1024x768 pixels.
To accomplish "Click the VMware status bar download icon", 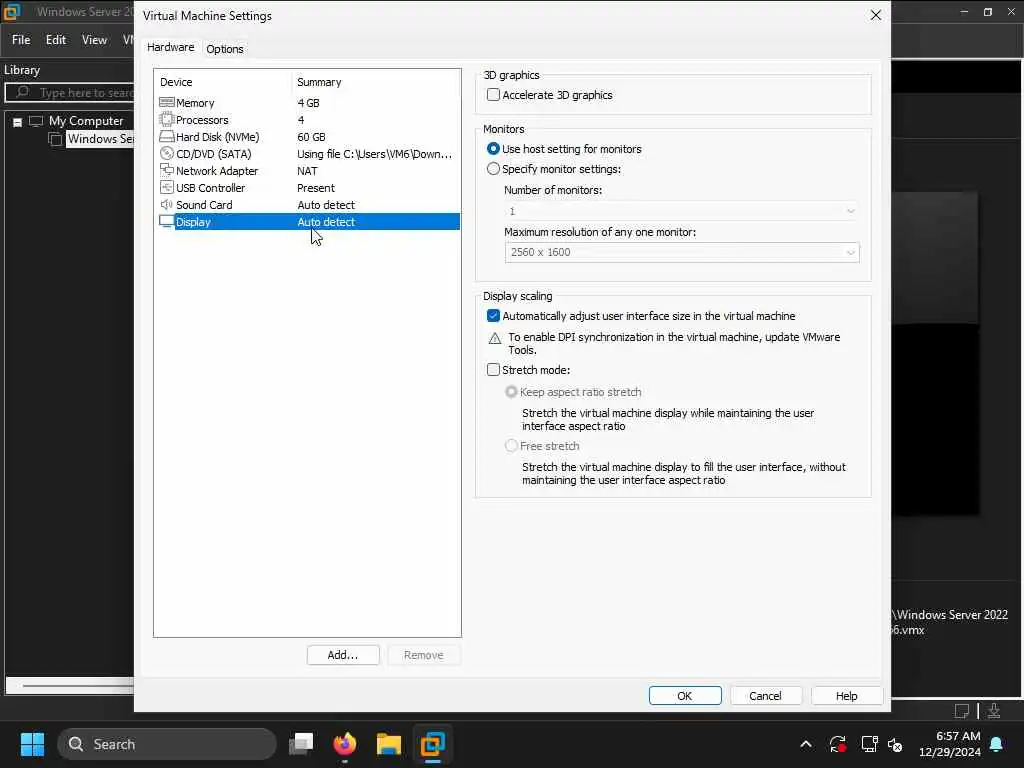I will tap(994, 711).
